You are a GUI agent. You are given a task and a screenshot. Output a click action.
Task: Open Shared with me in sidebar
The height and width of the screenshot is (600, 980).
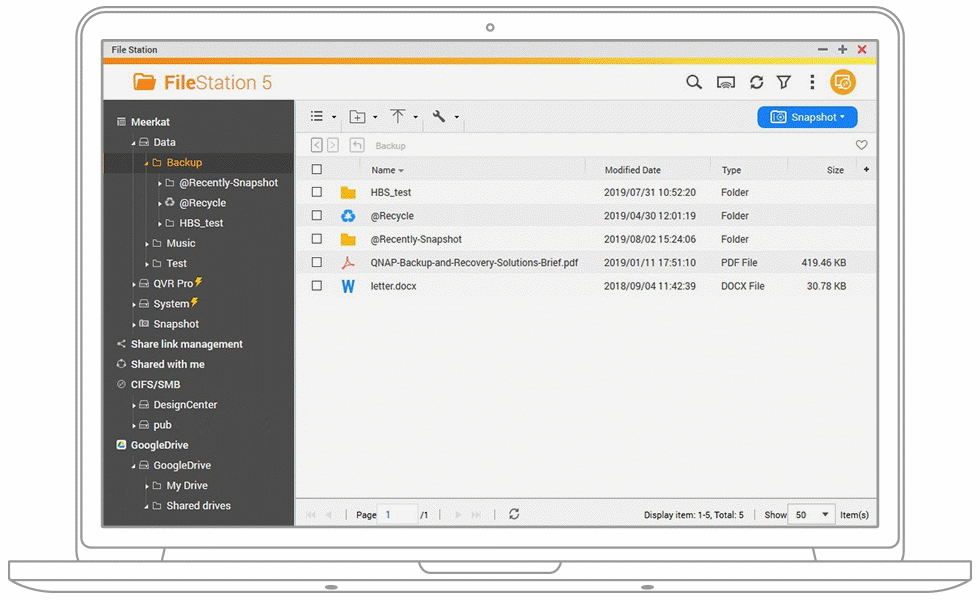click(167, 364)
